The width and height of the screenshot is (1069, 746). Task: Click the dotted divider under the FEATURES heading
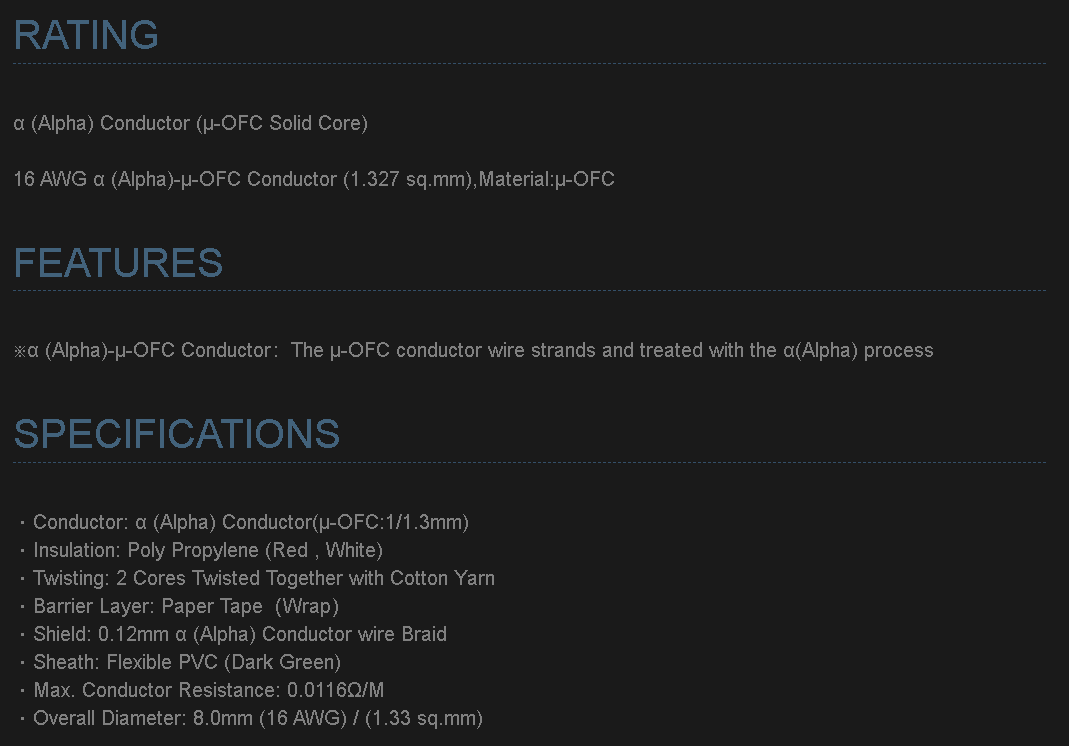coord(529,291)
